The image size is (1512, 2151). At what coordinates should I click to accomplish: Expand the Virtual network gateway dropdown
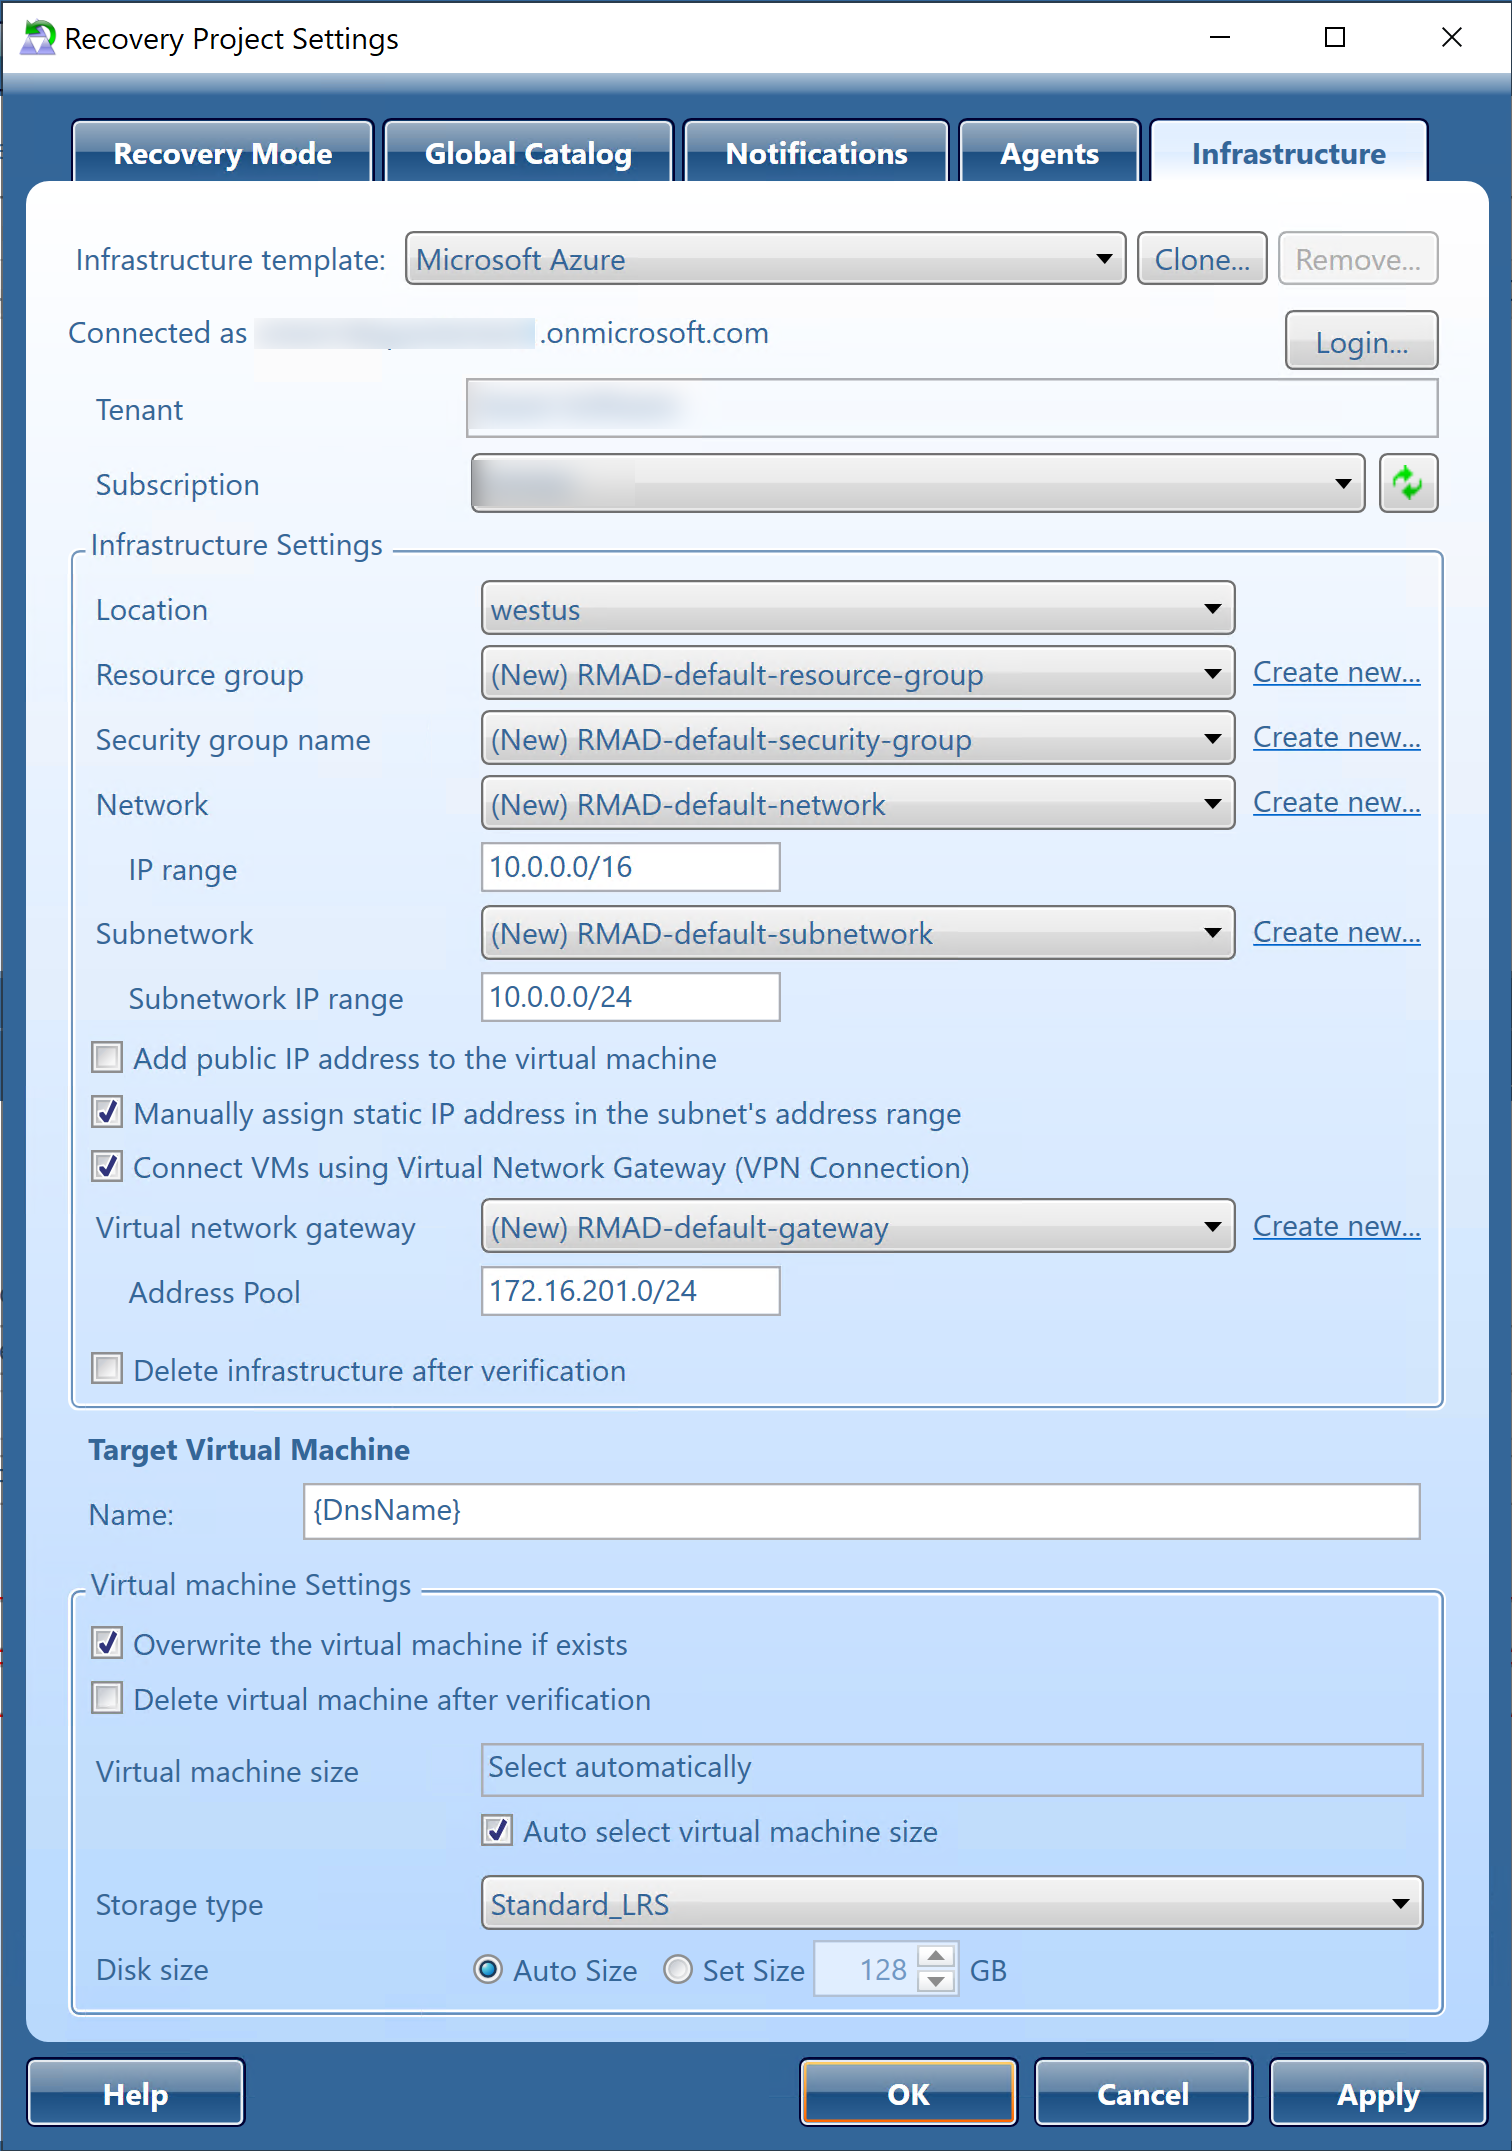pos(858,1227)
